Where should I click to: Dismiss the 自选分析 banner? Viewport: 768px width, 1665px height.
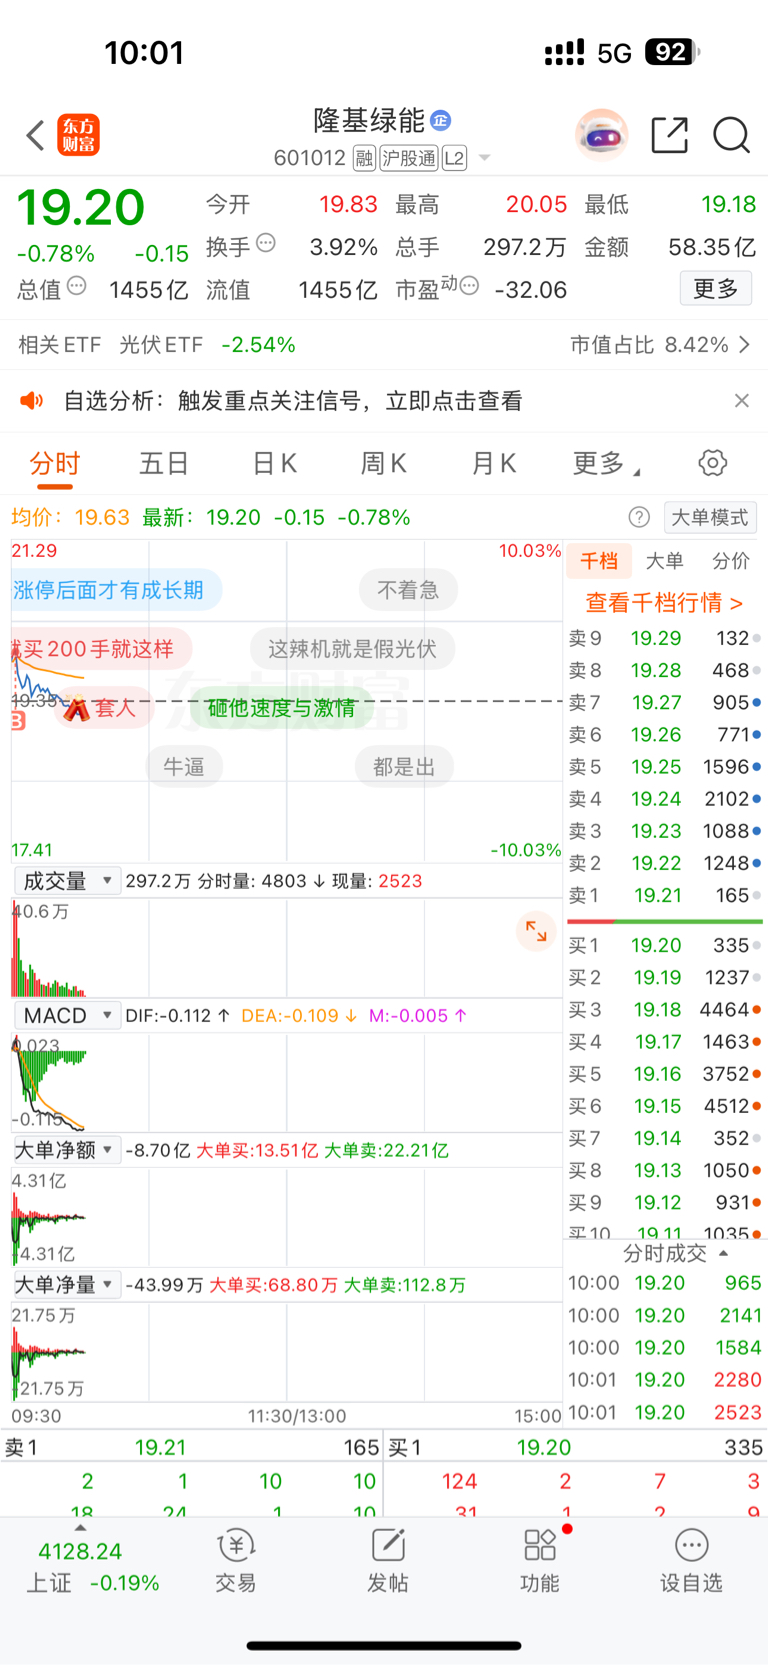741,401
